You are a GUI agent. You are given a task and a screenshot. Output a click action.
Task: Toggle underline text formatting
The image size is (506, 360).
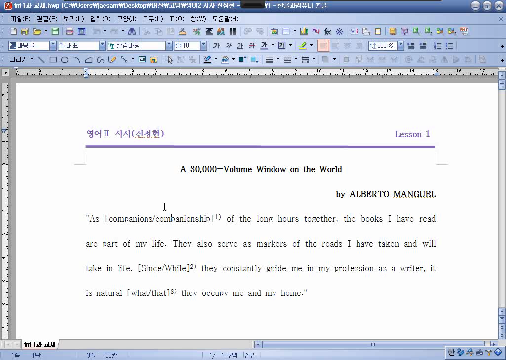pos(264,45)
